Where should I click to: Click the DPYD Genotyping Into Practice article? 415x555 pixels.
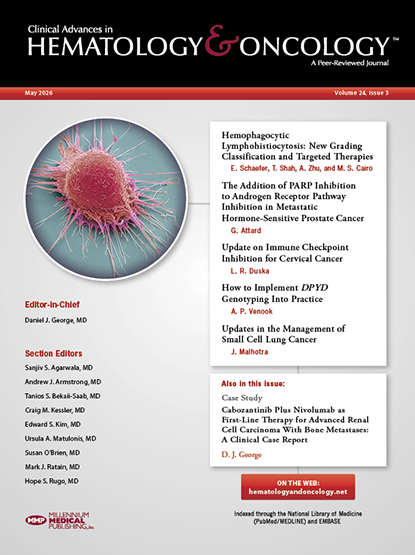pos(274,293)
